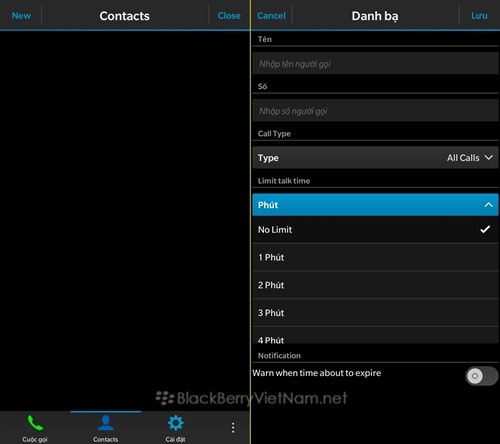Click the up chevron on Phút
Screen dimensions: 500x444
[x=488, y=205]
